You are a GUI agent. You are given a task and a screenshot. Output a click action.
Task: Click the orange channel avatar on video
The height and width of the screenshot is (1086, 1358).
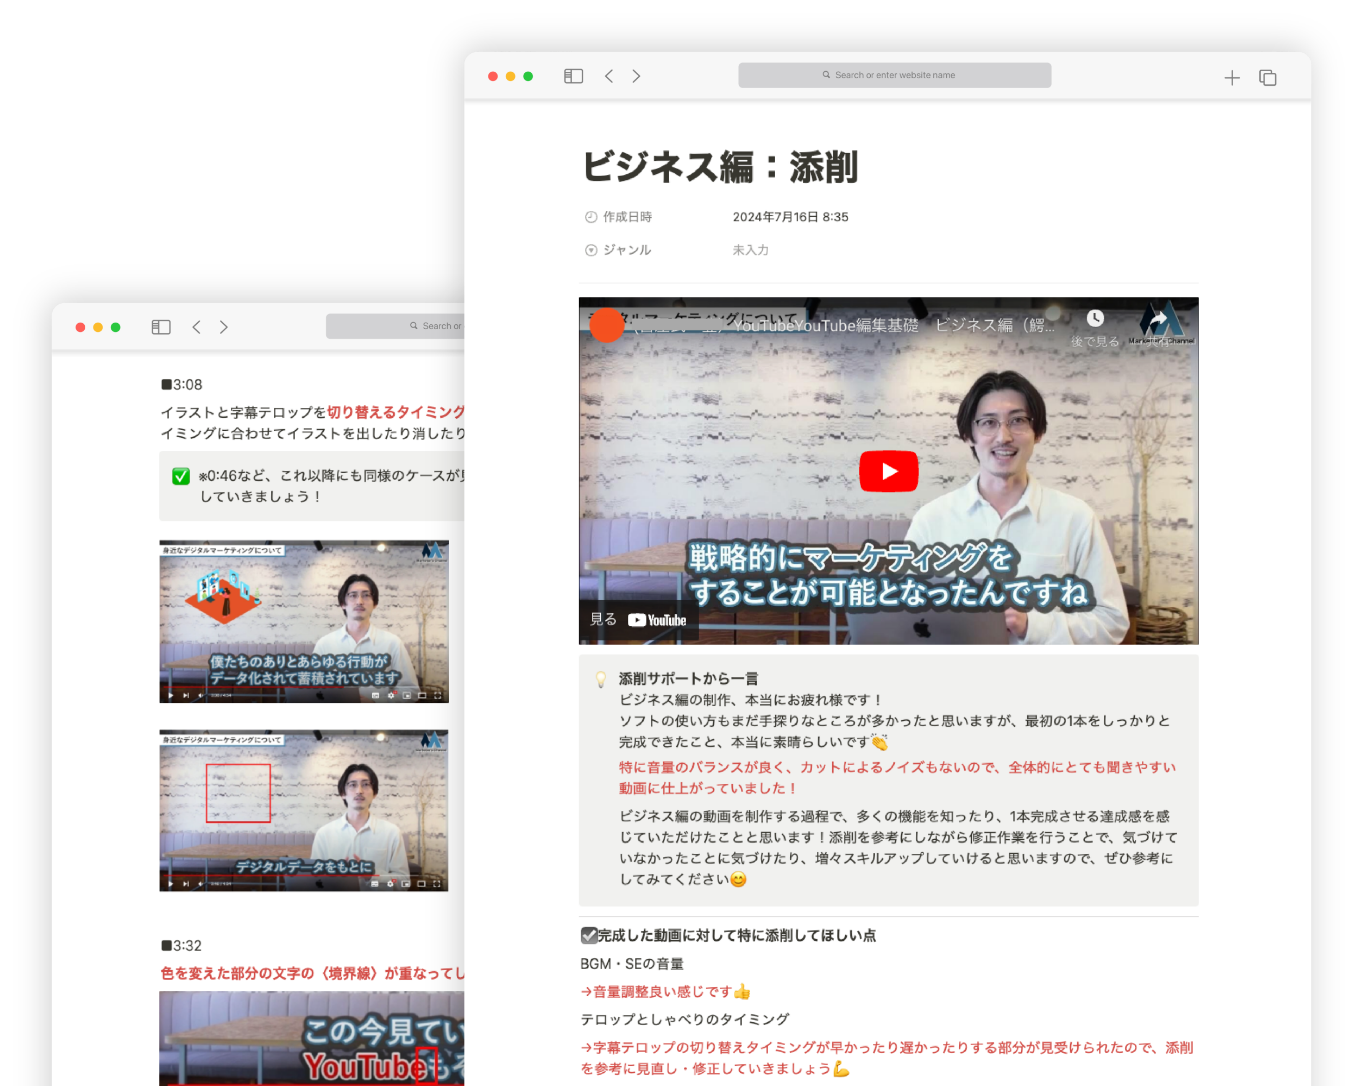(x=607, y=325)
